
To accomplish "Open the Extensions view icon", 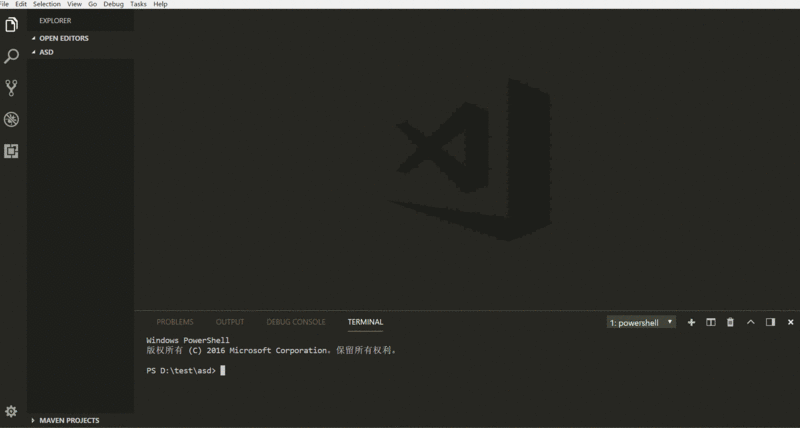I will (x=11, y=151).
